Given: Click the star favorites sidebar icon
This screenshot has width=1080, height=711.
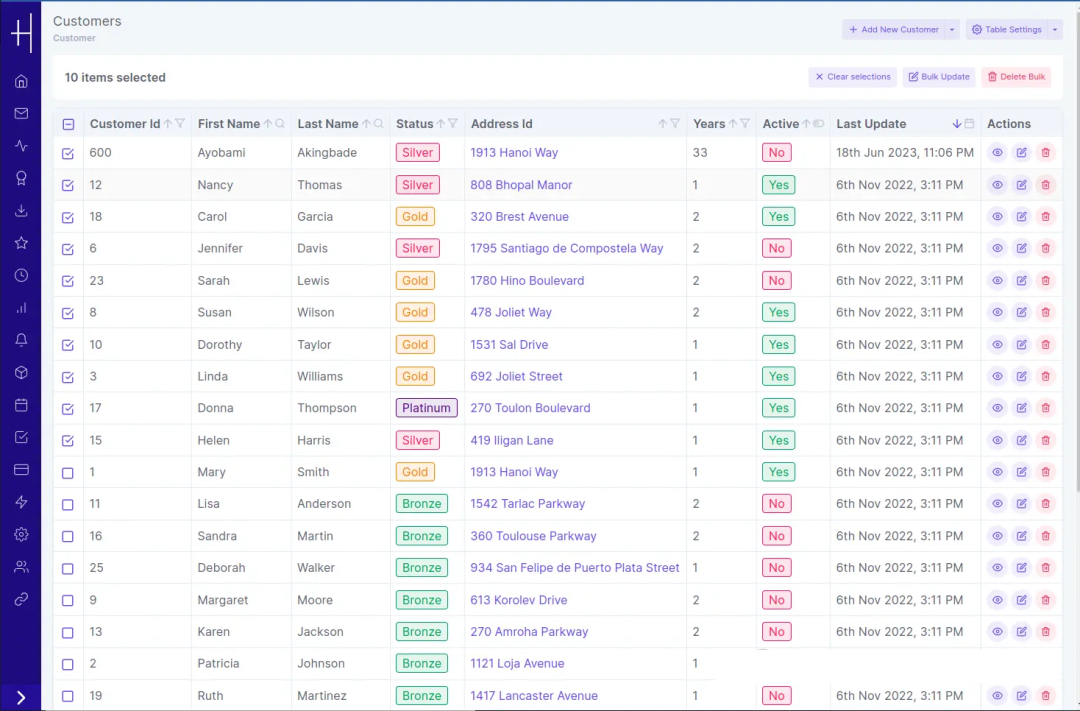Looking at the screenshot, I should [21, 243].
